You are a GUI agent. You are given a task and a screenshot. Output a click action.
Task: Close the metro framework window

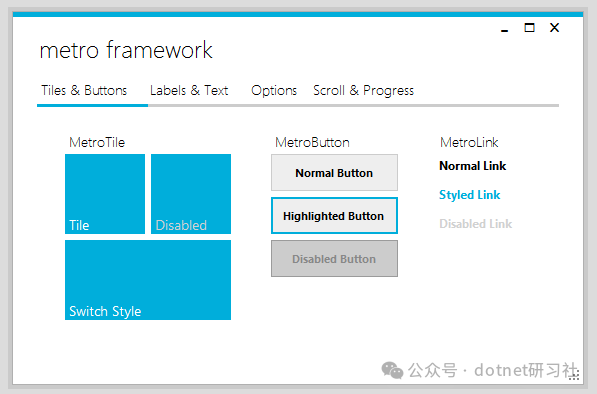click(554, 27)
